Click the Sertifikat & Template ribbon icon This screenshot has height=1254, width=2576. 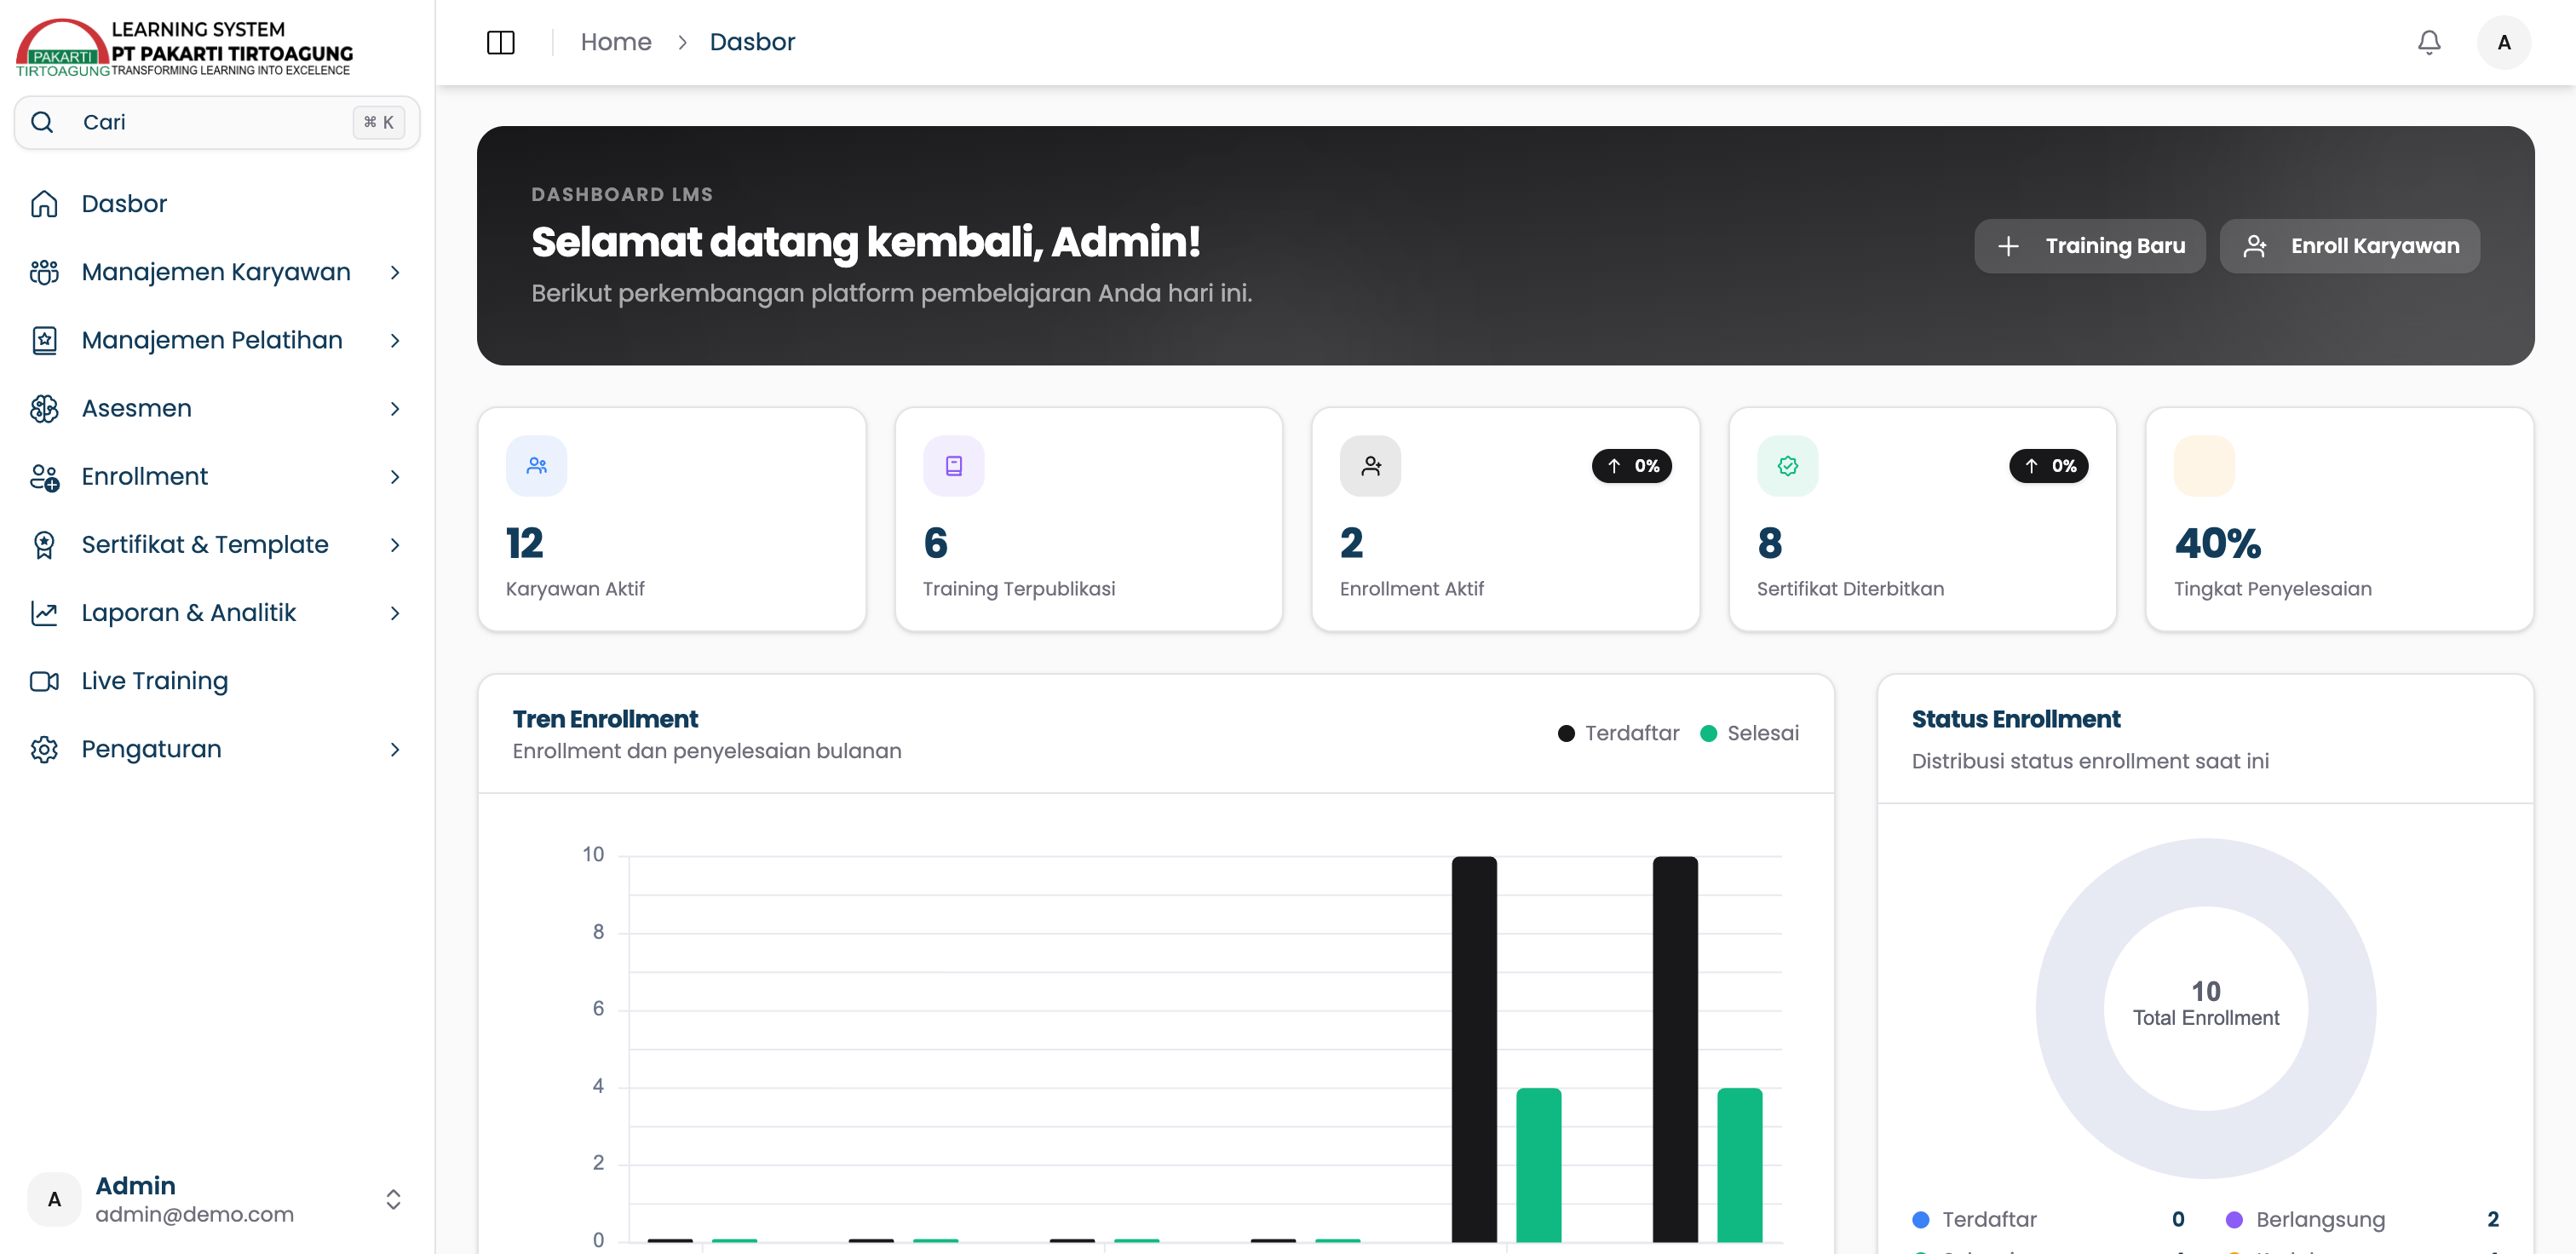tap(44, 545)
